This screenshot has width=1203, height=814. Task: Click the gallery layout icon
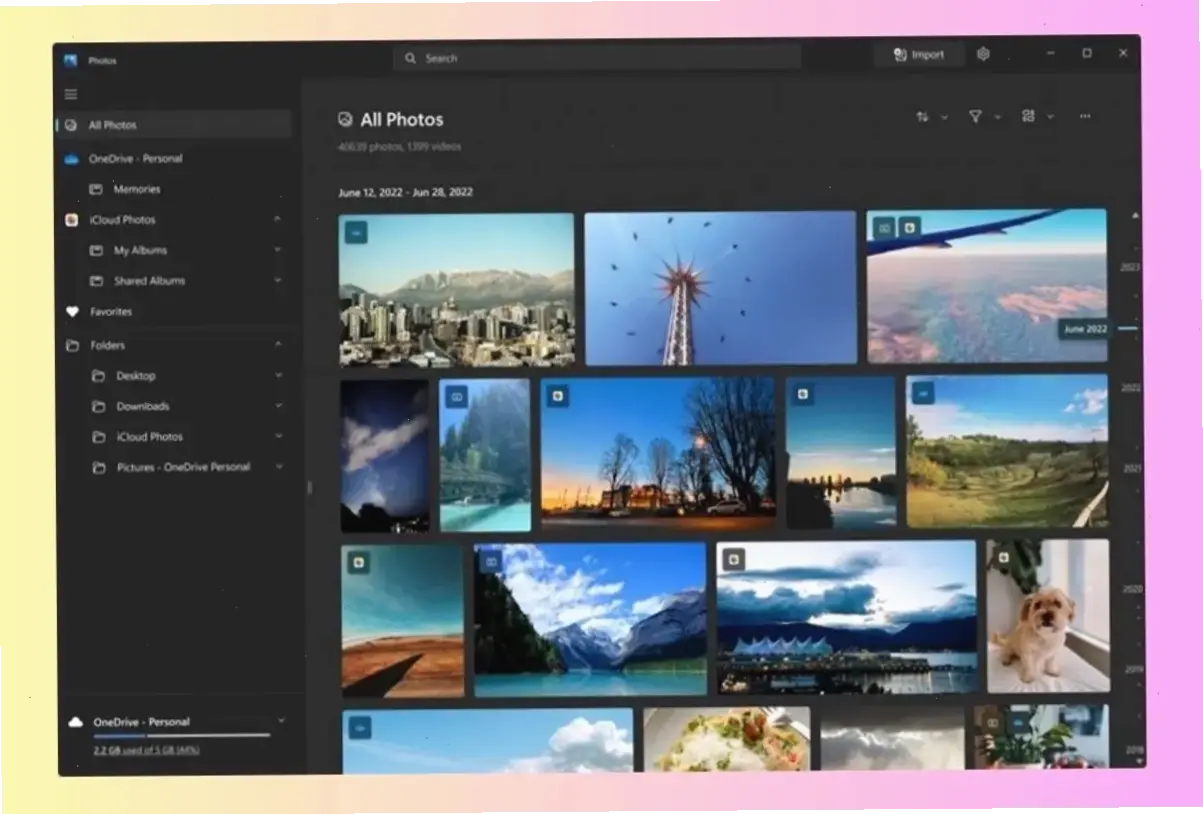point(1028,117)
